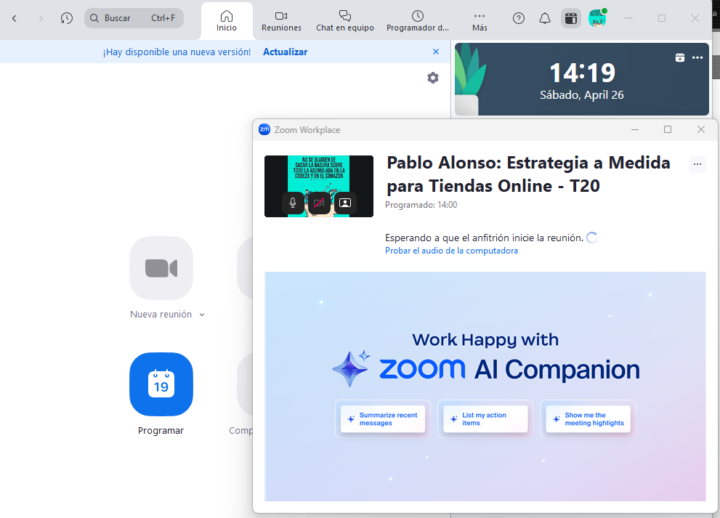Open the Programador tab
This screenshot has height=518, width=720.
click(x=417, y=21)
